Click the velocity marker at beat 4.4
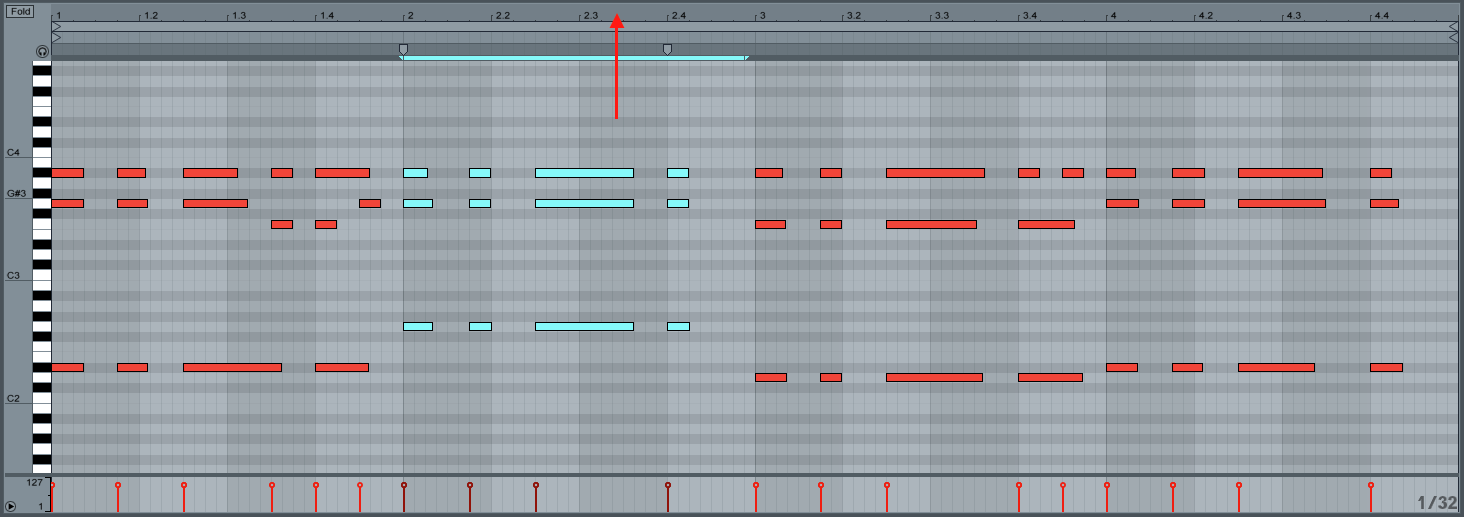 (1371, 485)
